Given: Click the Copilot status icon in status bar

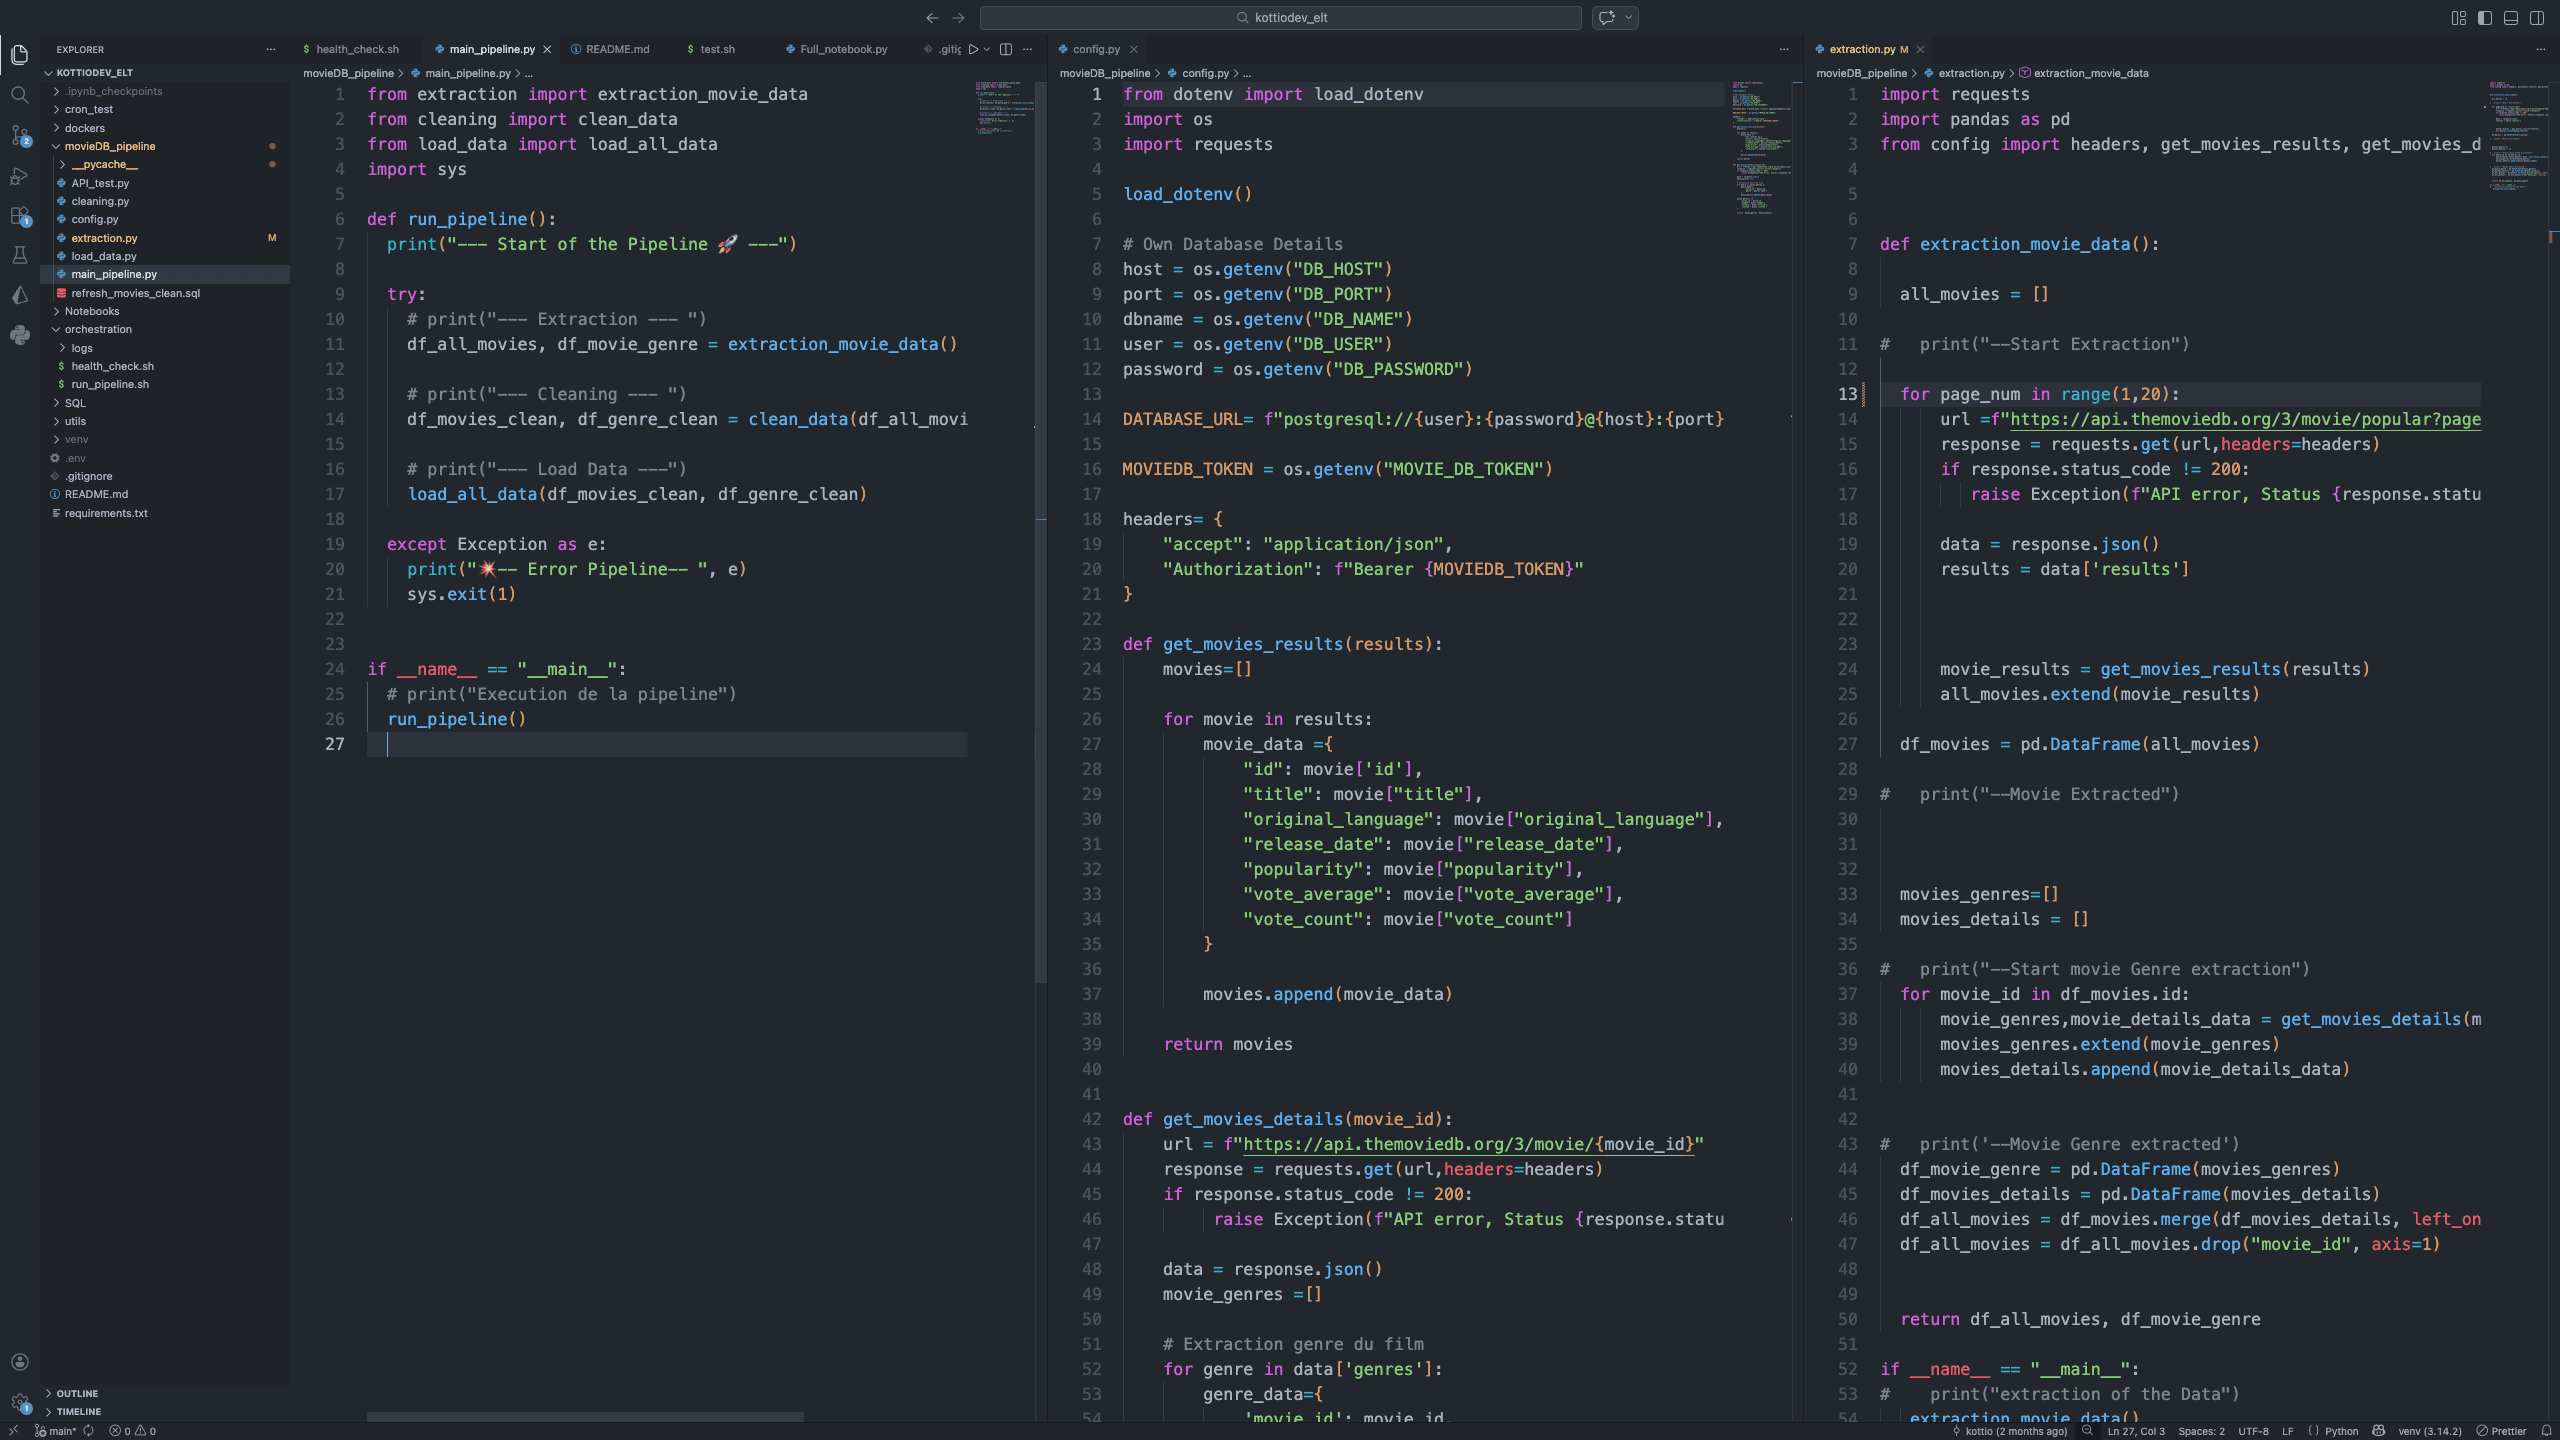Looking at the screenshot, I should tap(2379, 1431).
